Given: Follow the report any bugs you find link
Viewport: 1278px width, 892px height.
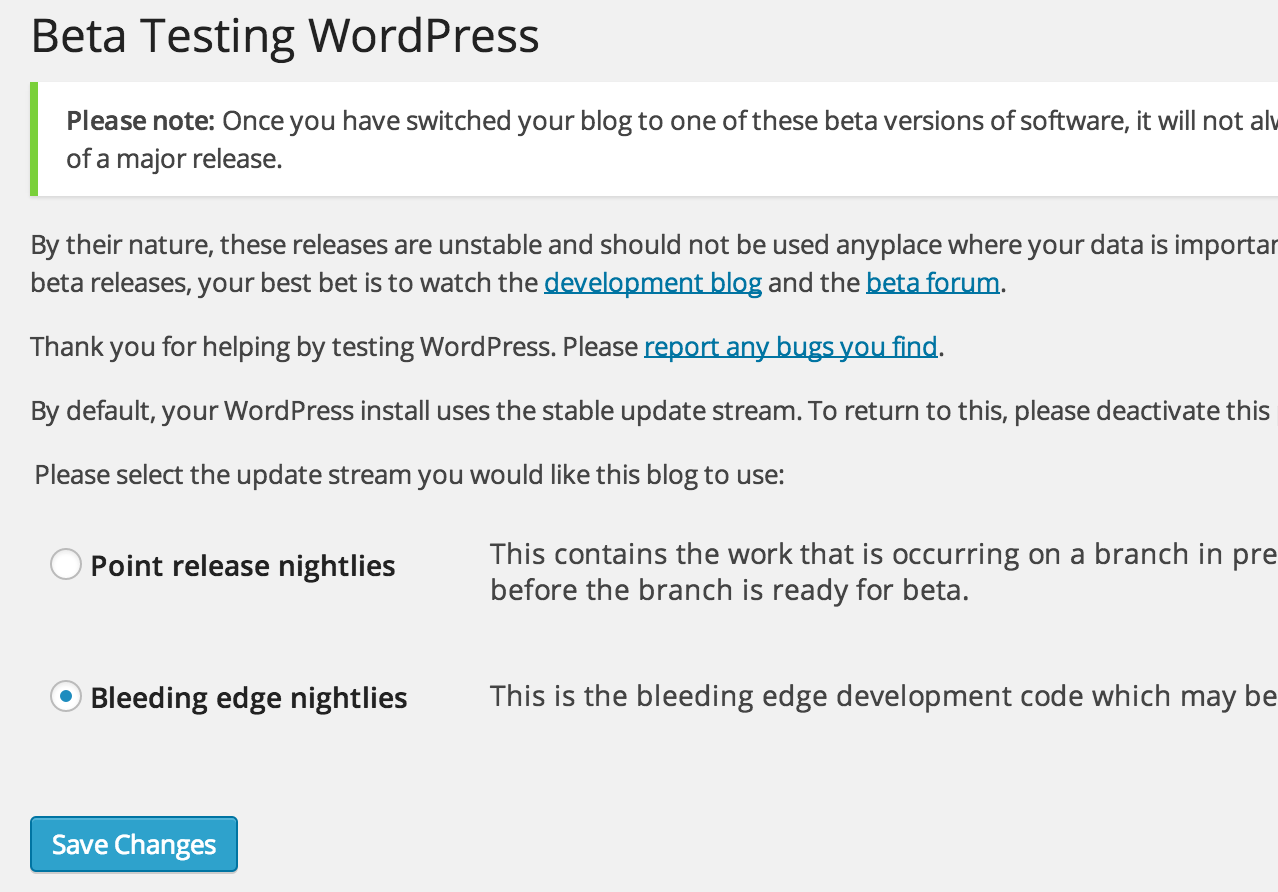Looking at the screenshot, I should coord(791,347).
